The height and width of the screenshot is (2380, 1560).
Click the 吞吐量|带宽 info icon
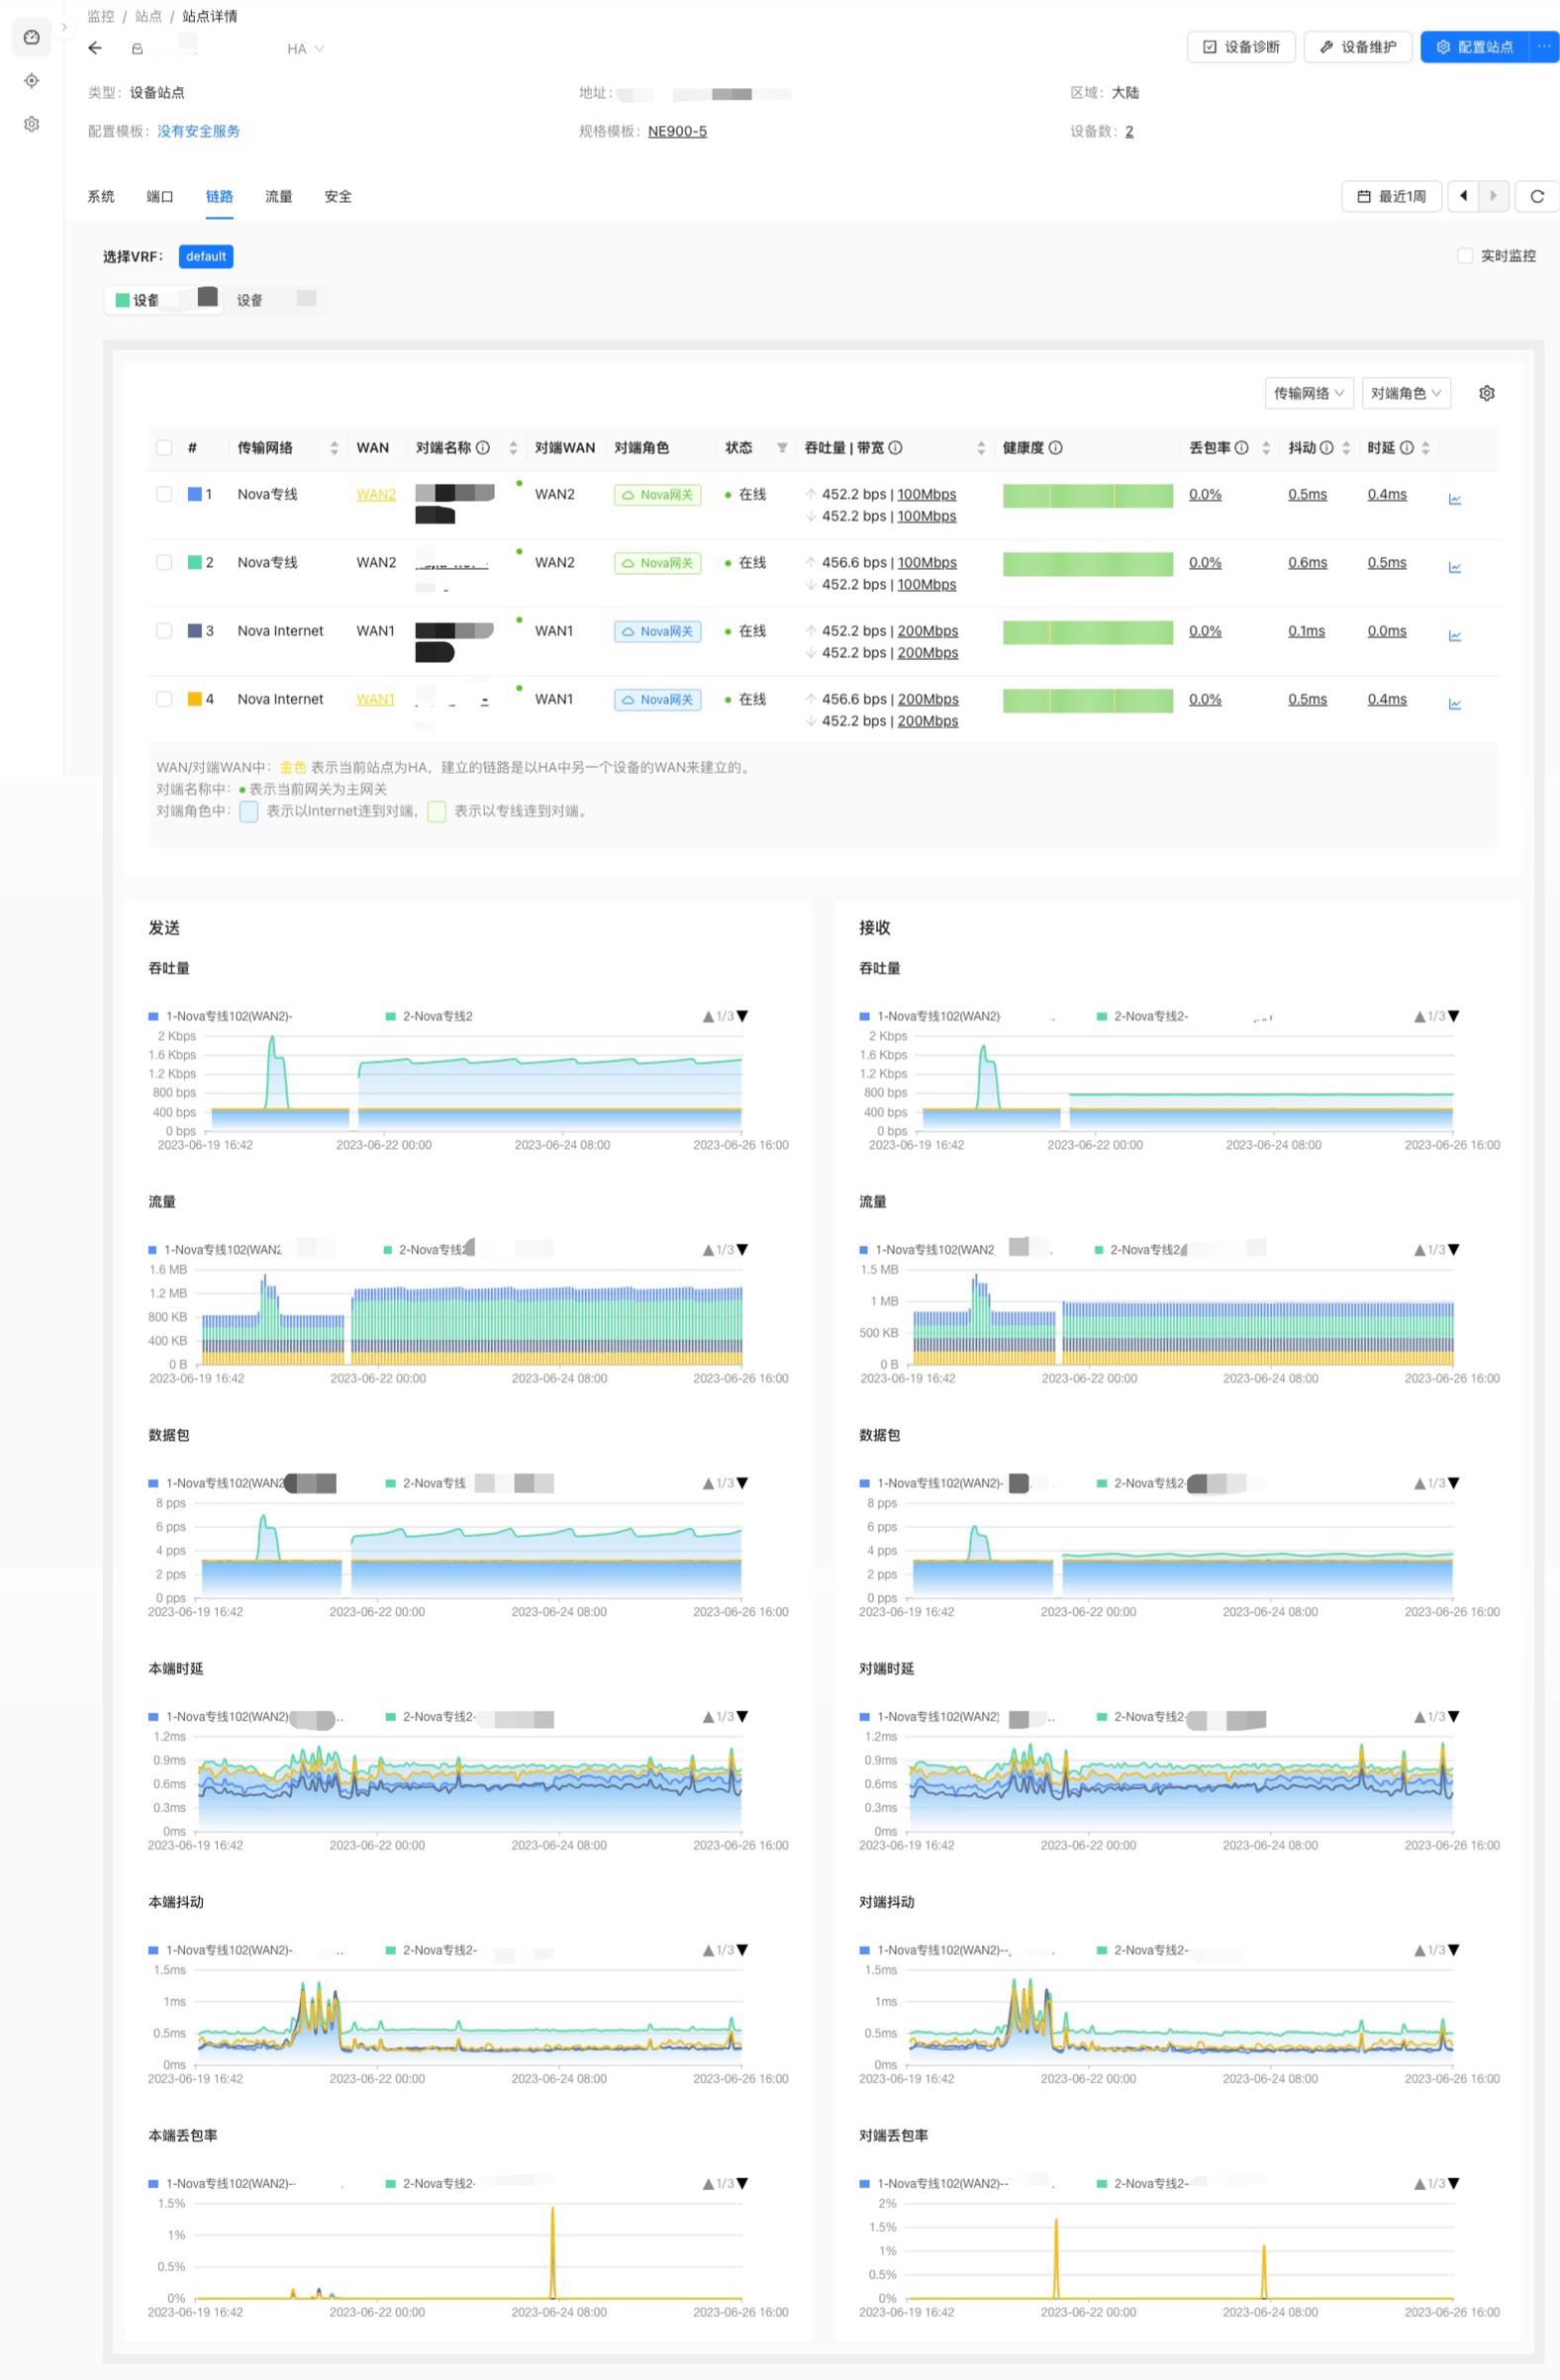pyautogui.click(x=895, y=448)
